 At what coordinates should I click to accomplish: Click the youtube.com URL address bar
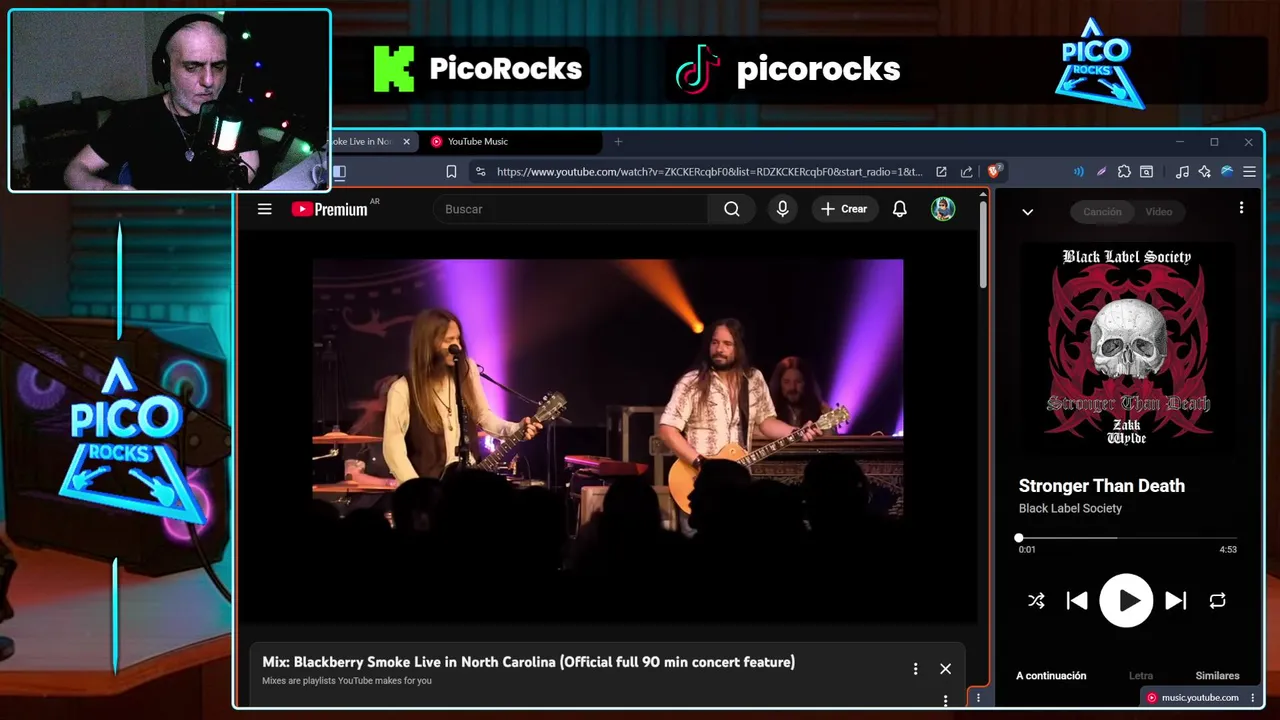[709, 172]
